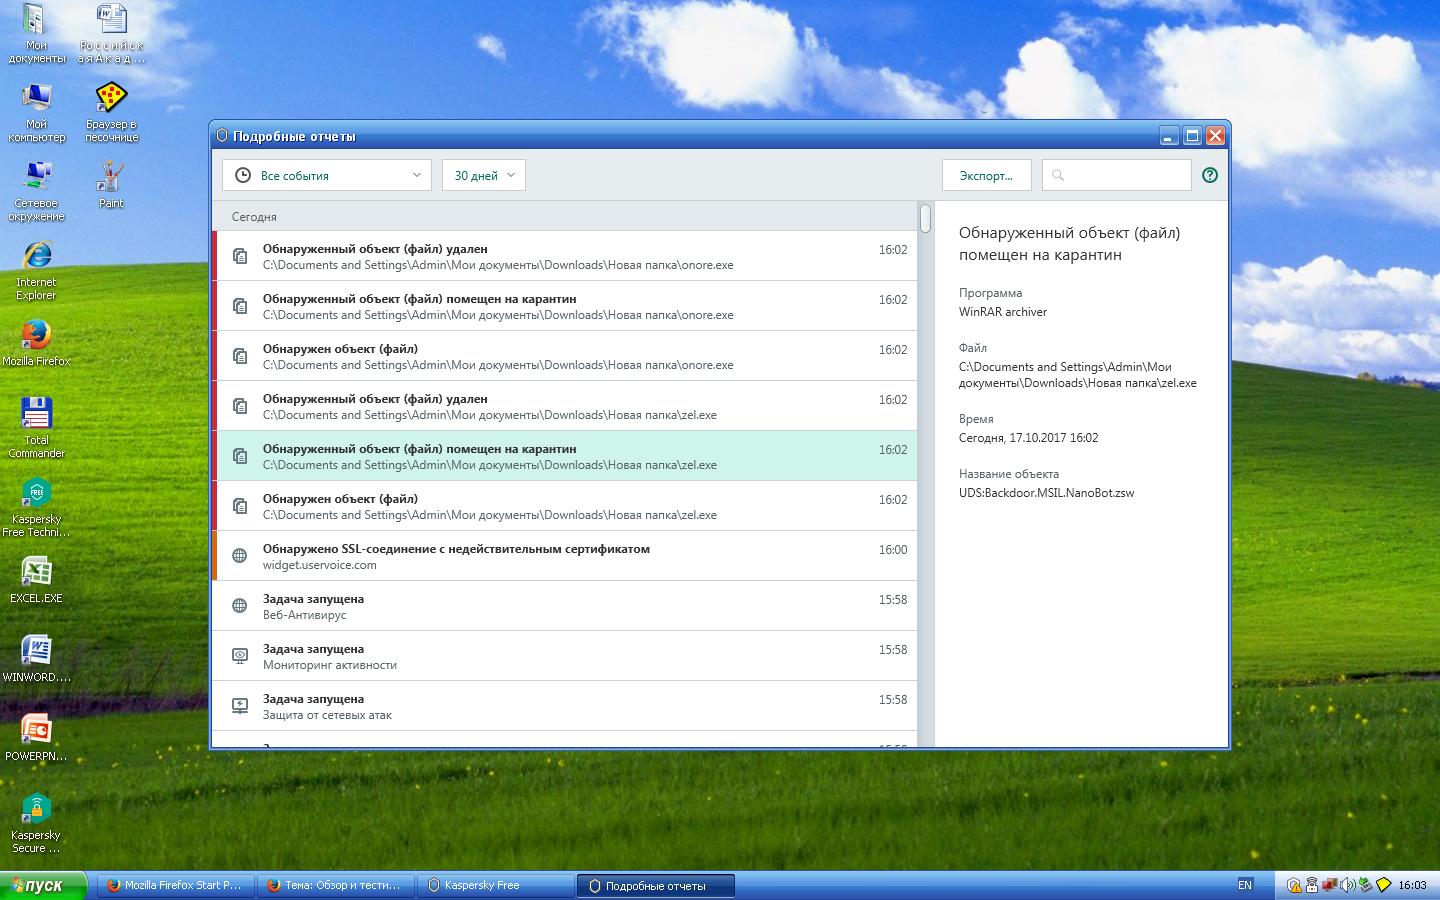The image size is (1440, 900).
Task: Switch to the 'Kaspersky Free' taskbar window
Action: [483, 885]
